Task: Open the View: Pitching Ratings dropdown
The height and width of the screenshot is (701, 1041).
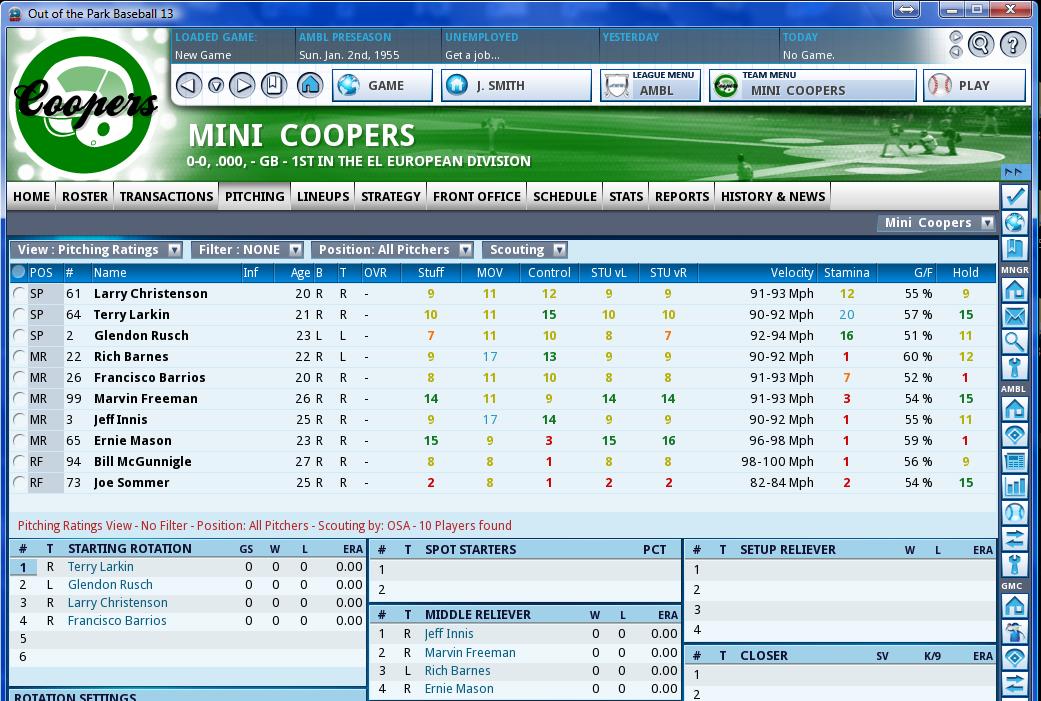Action: tap(97, 250)
